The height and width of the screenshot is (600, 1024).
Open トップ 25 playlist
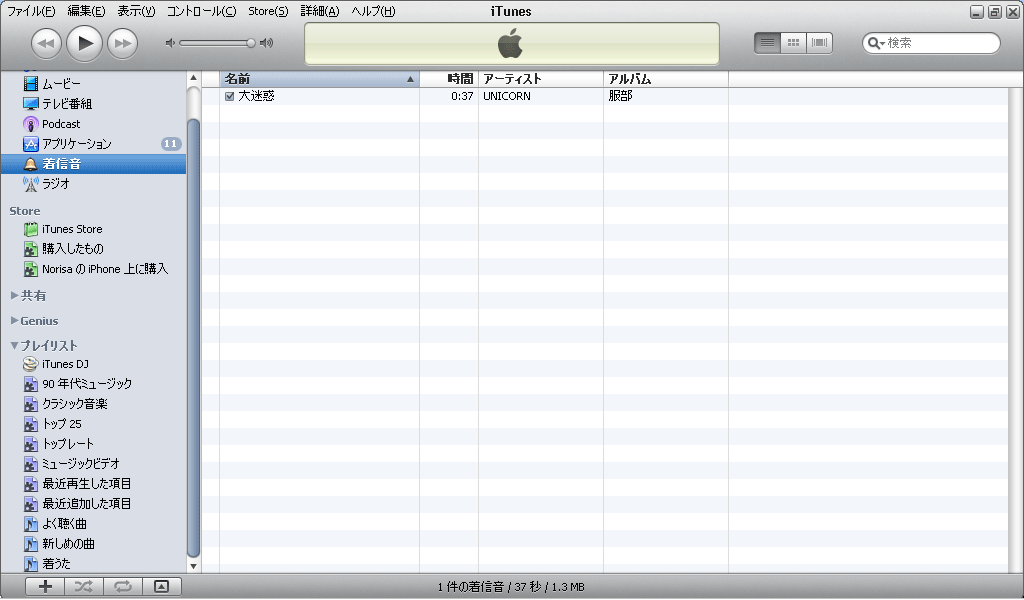click(x=93, y=424)
